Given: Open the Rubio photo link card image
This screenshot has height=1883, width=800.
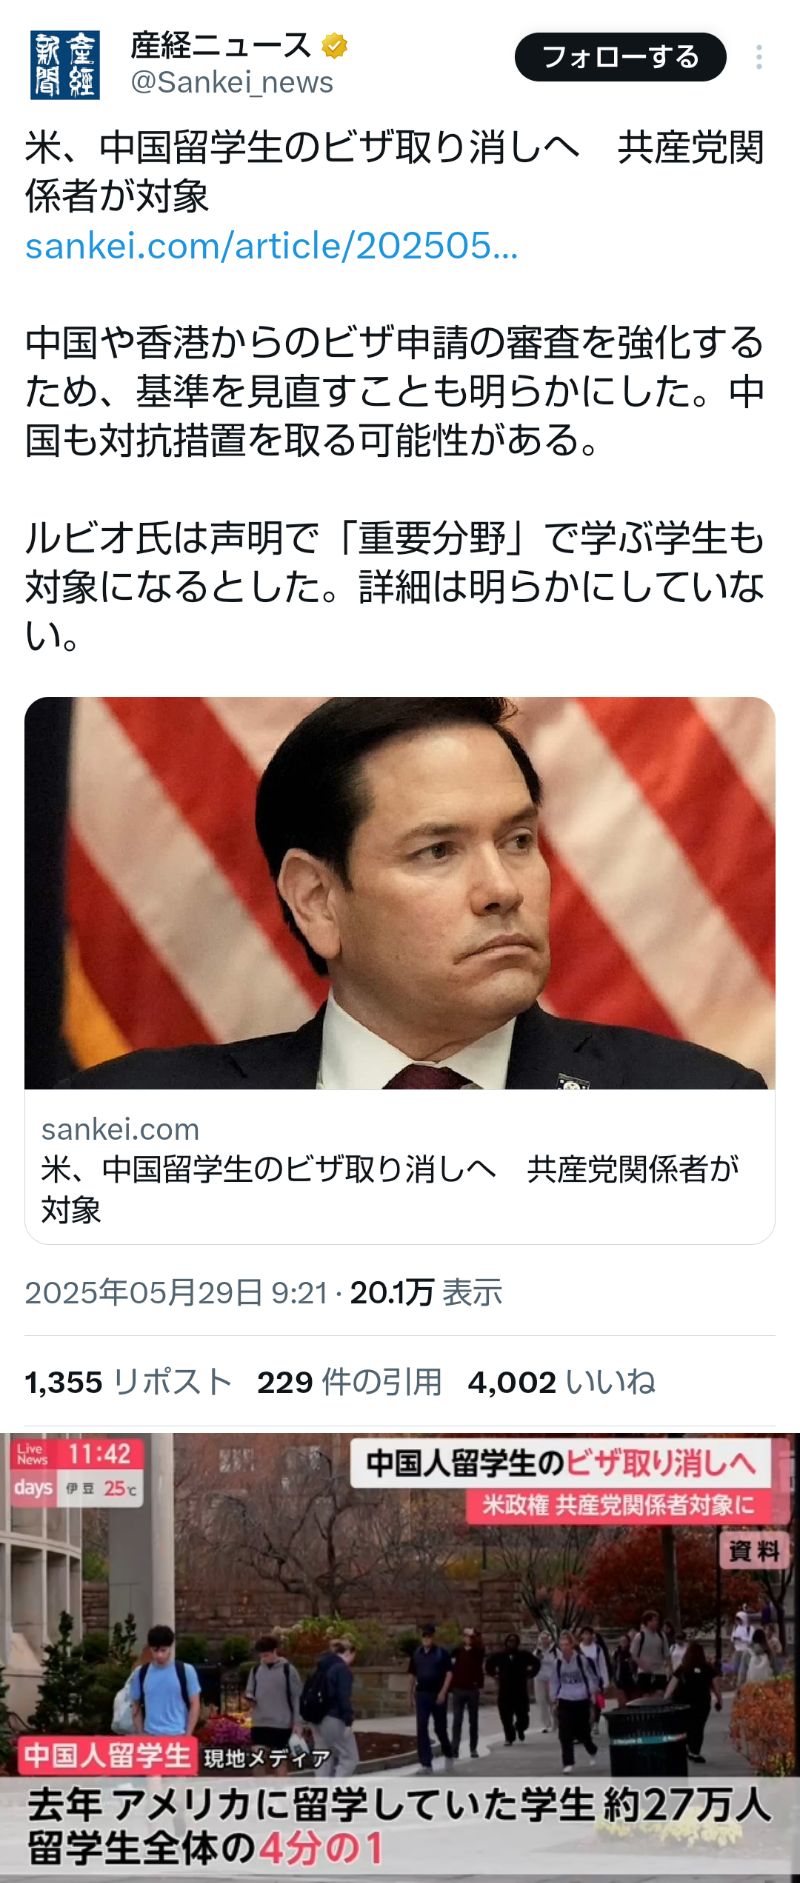Looking at the screenshot, I should (x=400, y=893).
